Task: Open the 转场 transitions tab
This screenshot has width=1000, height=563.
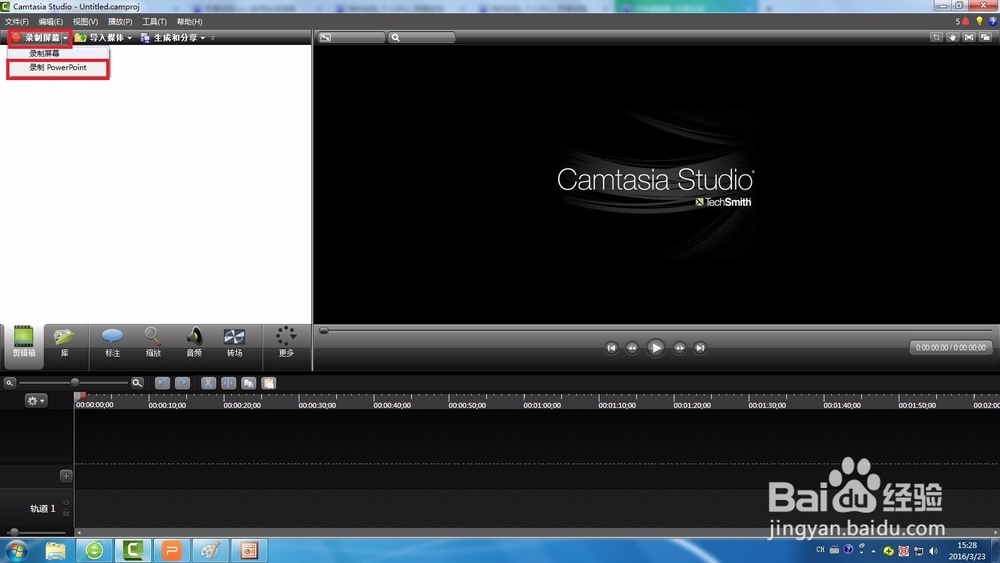Action: click(234, 342)
